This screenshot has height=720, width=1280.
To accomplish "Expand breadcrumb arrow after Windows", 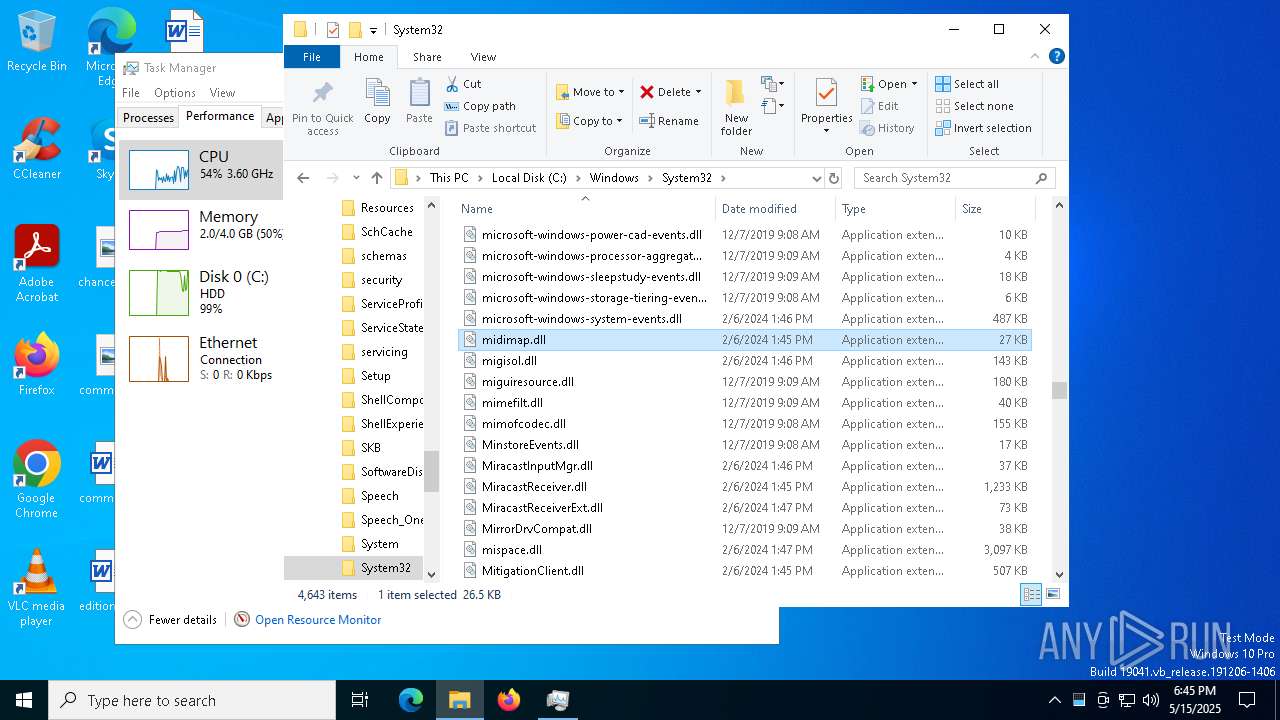I will tap(649, 178).
